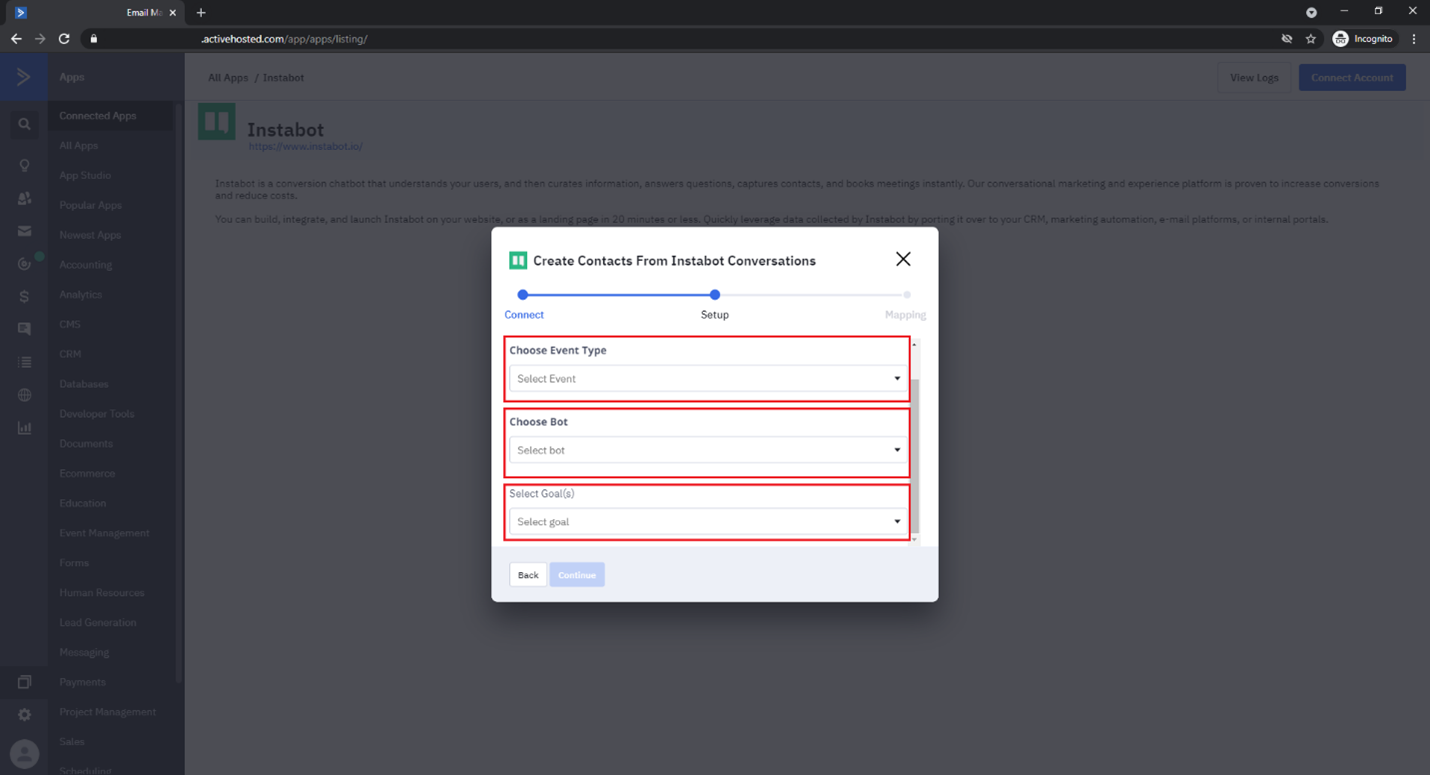
Task: Select All Apps in apps menu
Action: point(79,146)
